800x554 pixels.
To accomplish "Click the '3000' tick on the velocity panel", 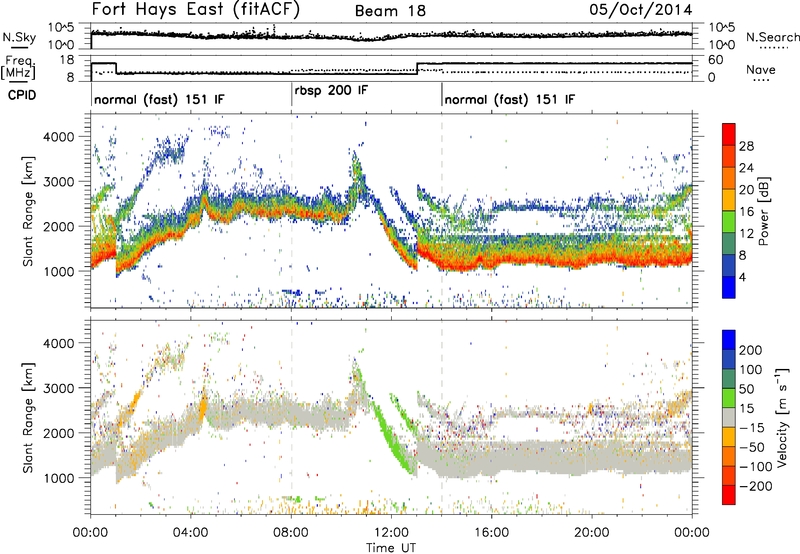I will [x=58, y=388].
